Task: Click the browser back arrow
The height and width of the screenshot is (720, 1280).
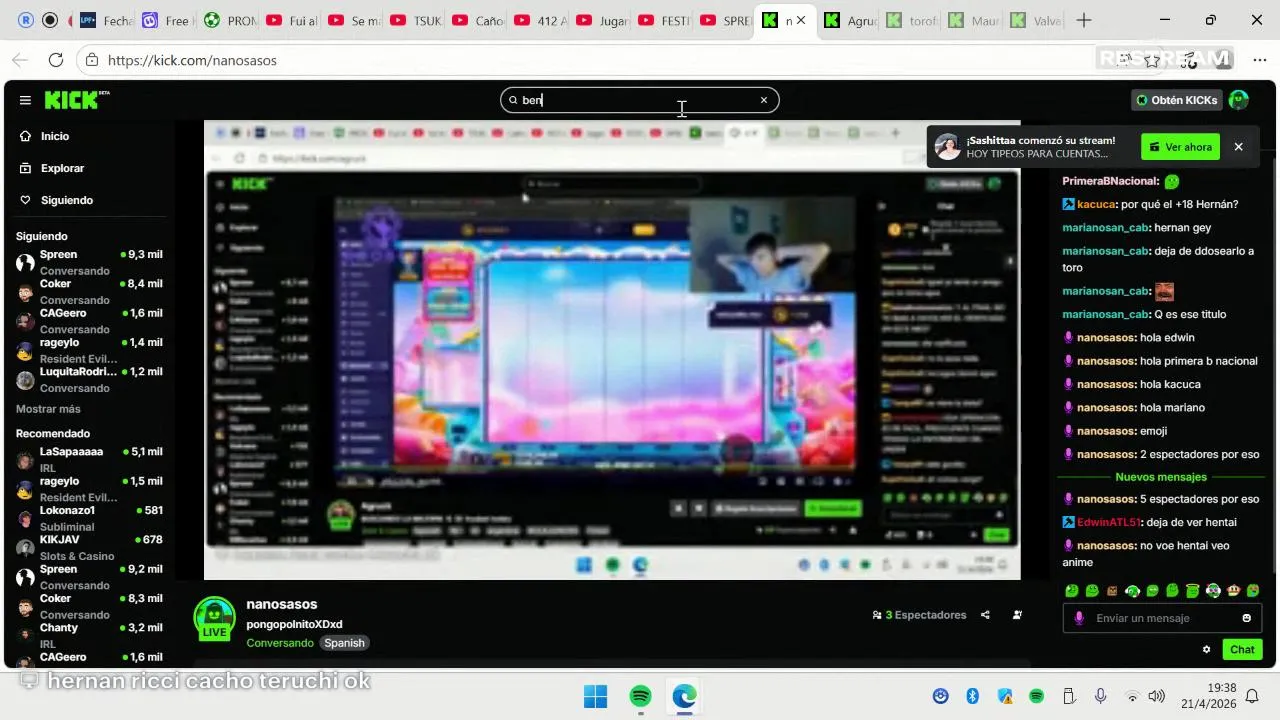Action: pyautogui.click(x=18, y=60)
